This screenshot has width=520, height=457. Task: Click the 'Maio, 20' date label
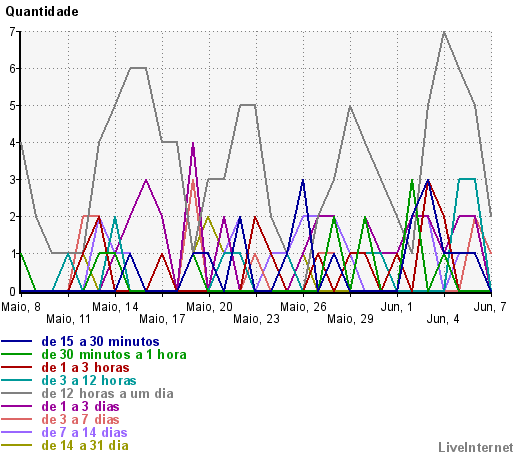pos(209,307)
